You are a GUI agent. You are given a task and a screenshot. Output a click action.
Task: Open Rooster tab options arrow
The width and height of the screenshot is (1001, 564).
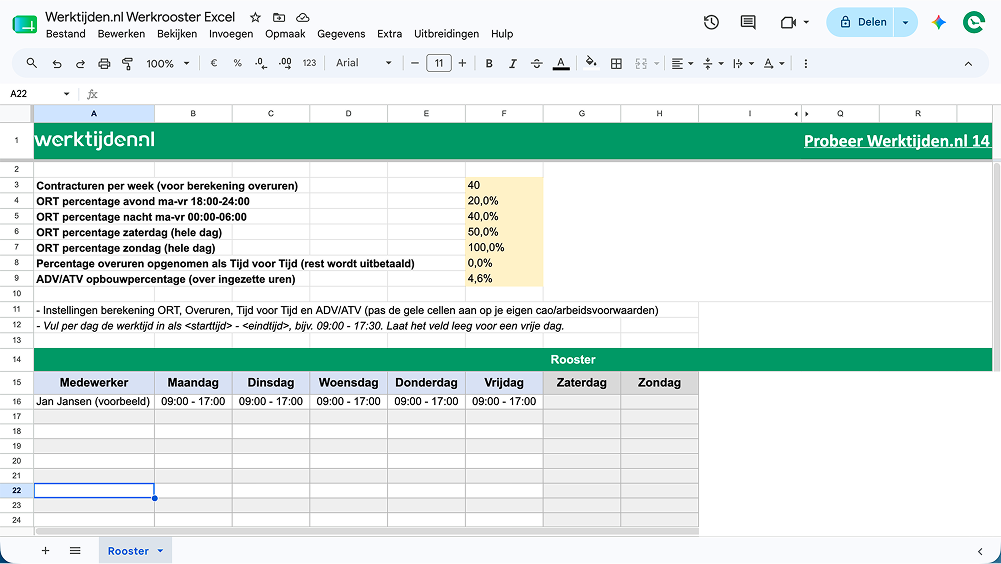pos(160,551)
